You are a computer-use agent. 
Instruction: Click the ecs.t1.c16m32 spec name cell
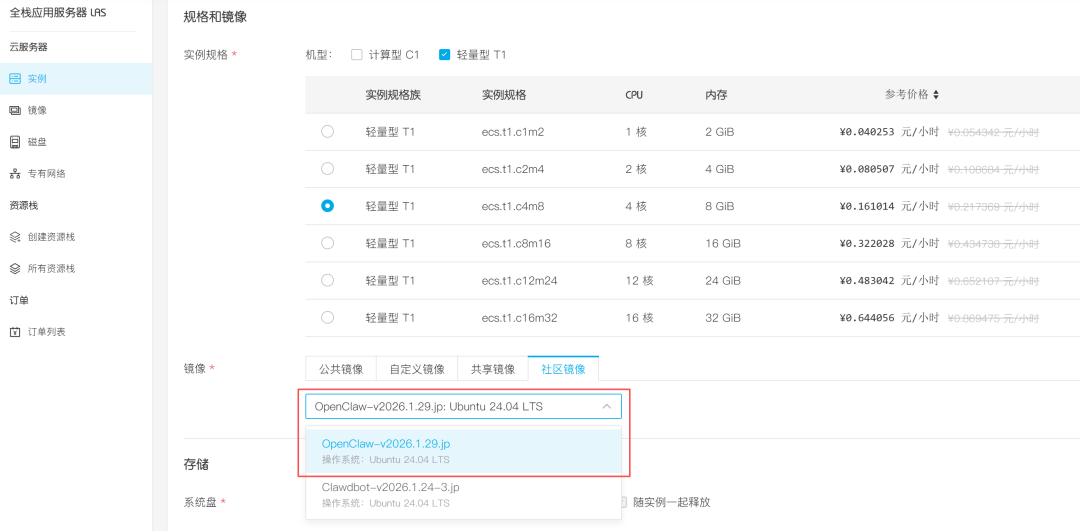pos(519,317)
